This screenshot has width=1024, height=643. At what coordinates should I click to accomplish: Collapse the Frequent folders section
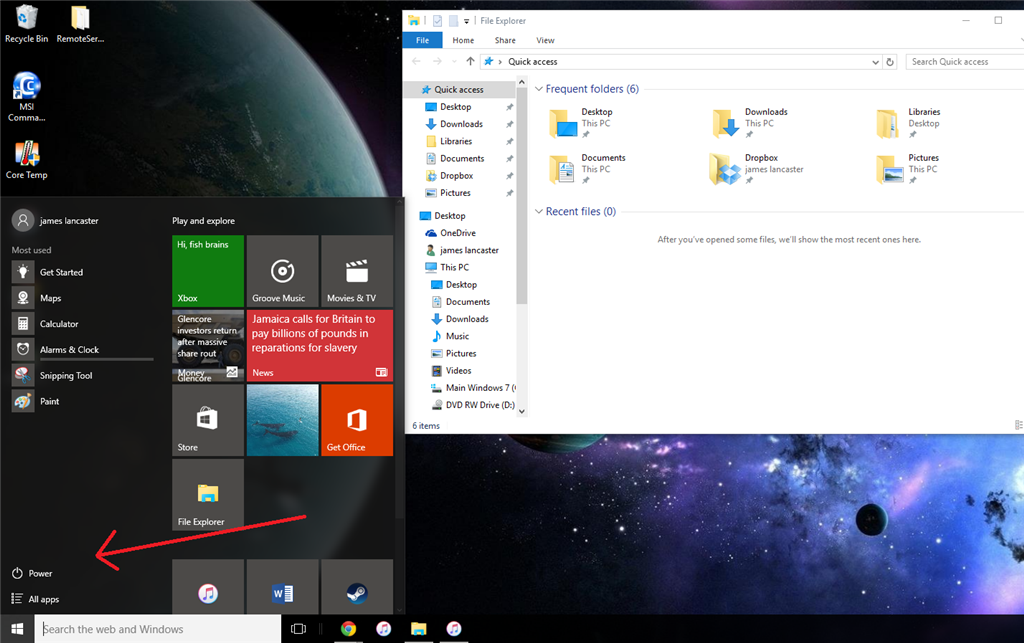[x=539, y=89]
